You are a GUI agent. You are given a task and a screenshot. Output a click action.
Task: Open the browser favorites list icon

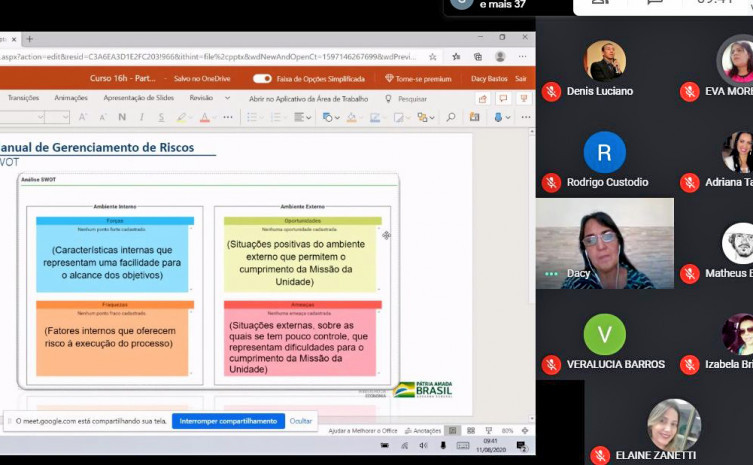click(x=456, y=57)
